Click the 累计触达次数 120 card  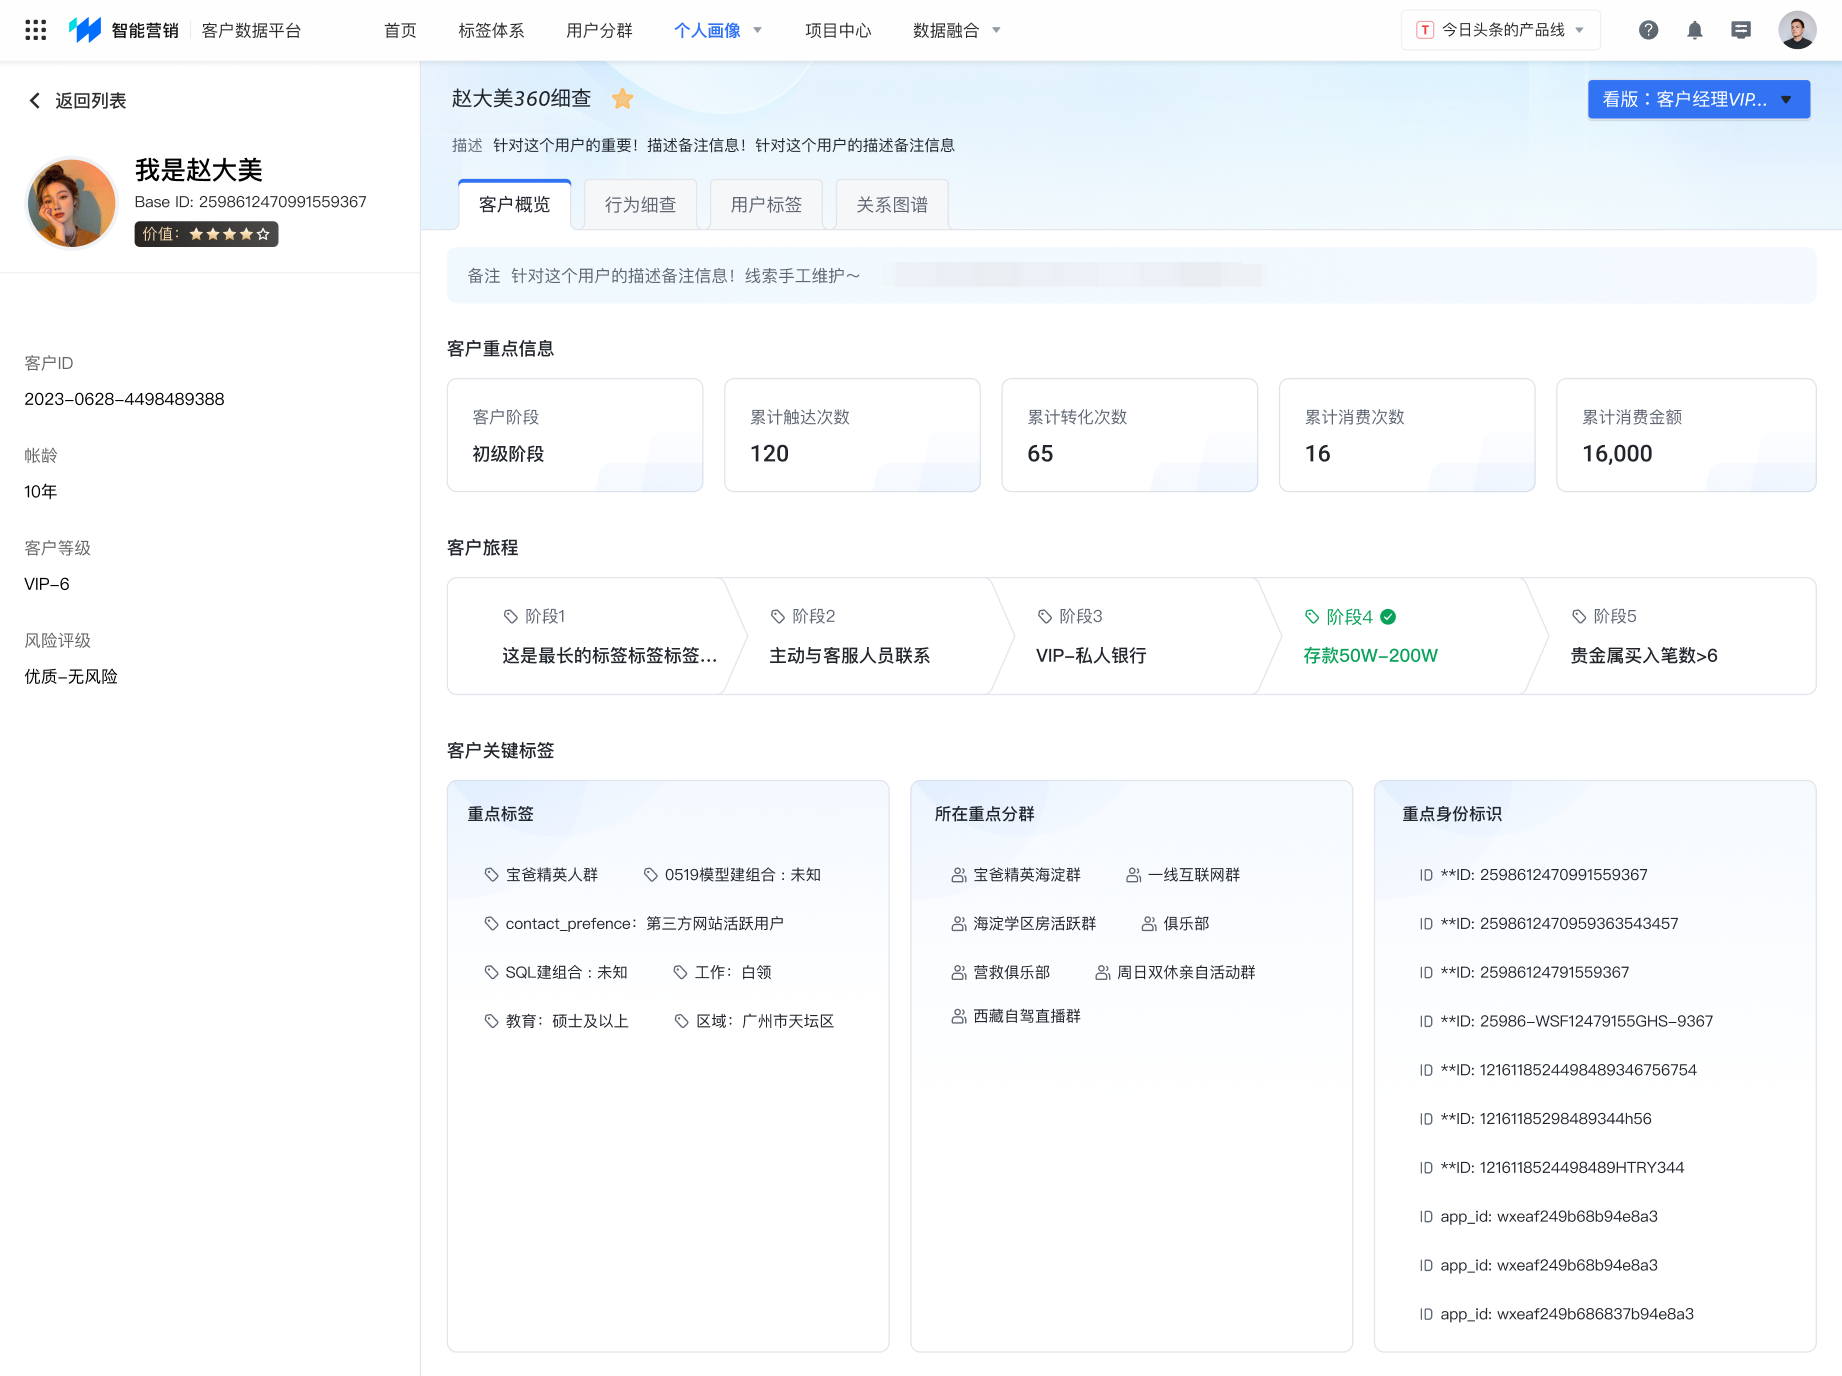click(852, 435)
